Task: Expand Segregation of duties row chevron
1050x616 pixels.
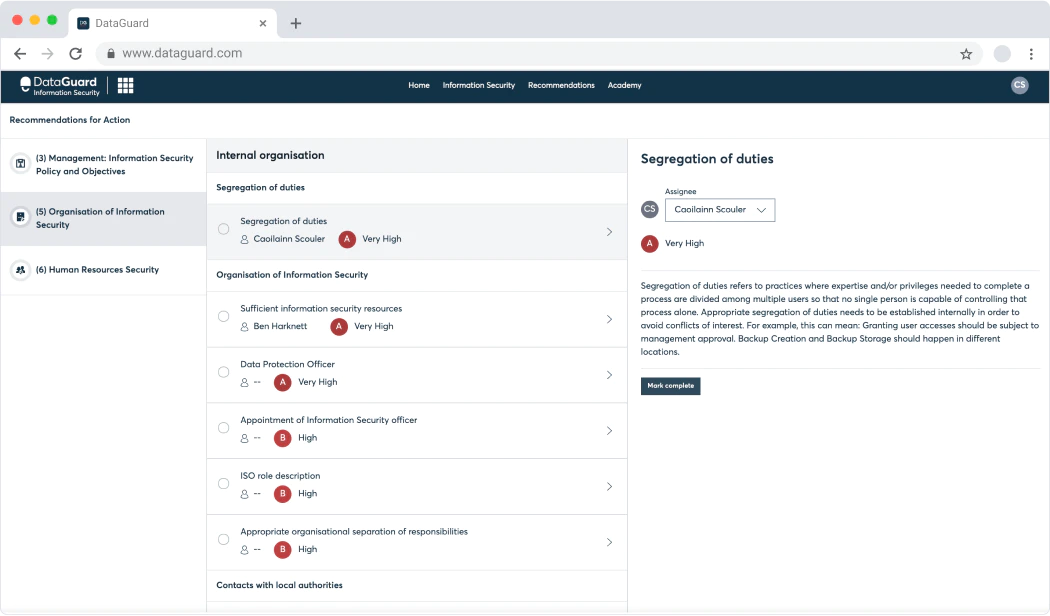Action: point(609,232)
